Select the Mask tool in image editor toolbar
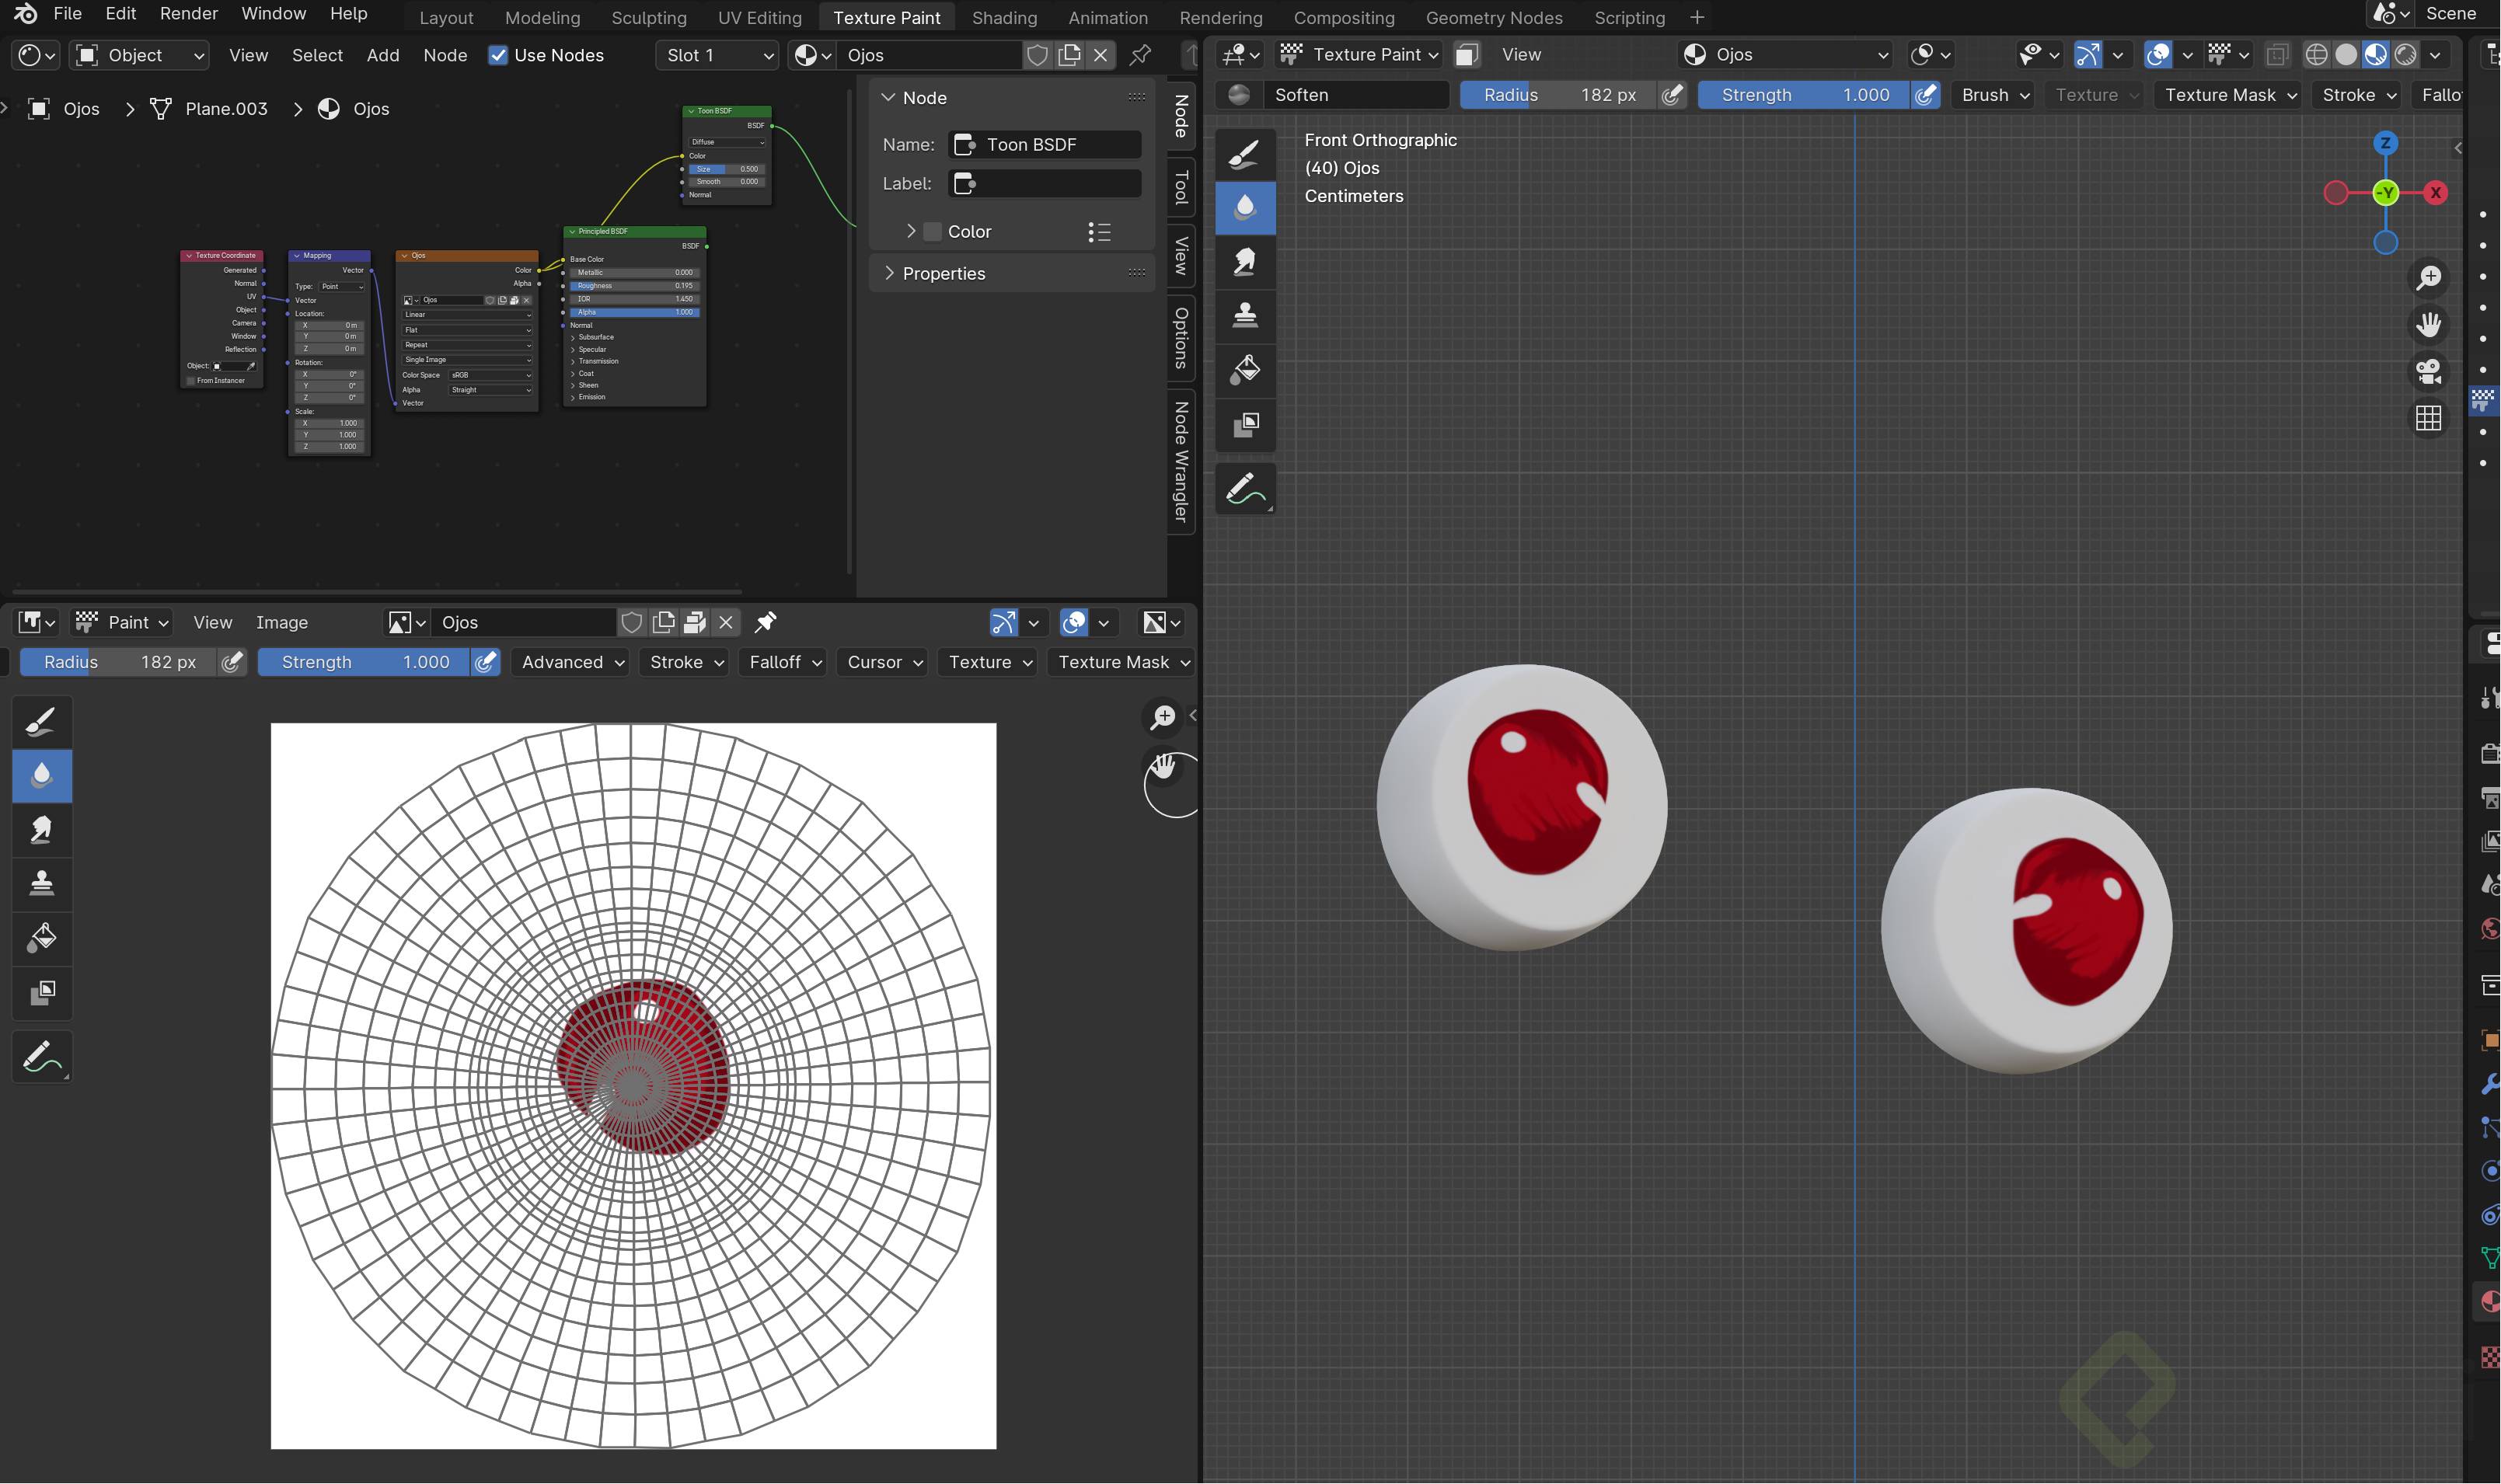 click(x=42, y=992)
